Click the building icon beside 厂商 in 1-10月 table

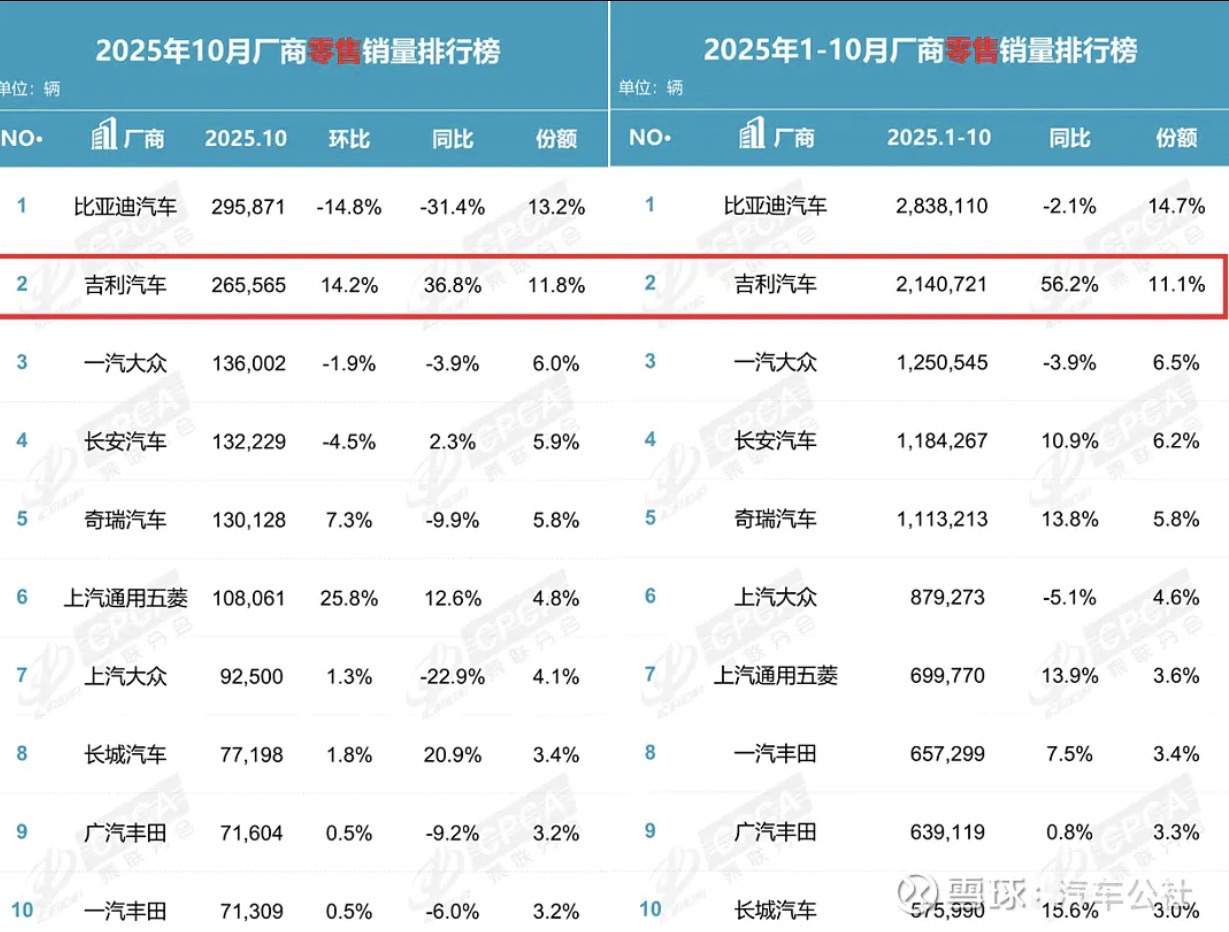(x=752, y=136)
